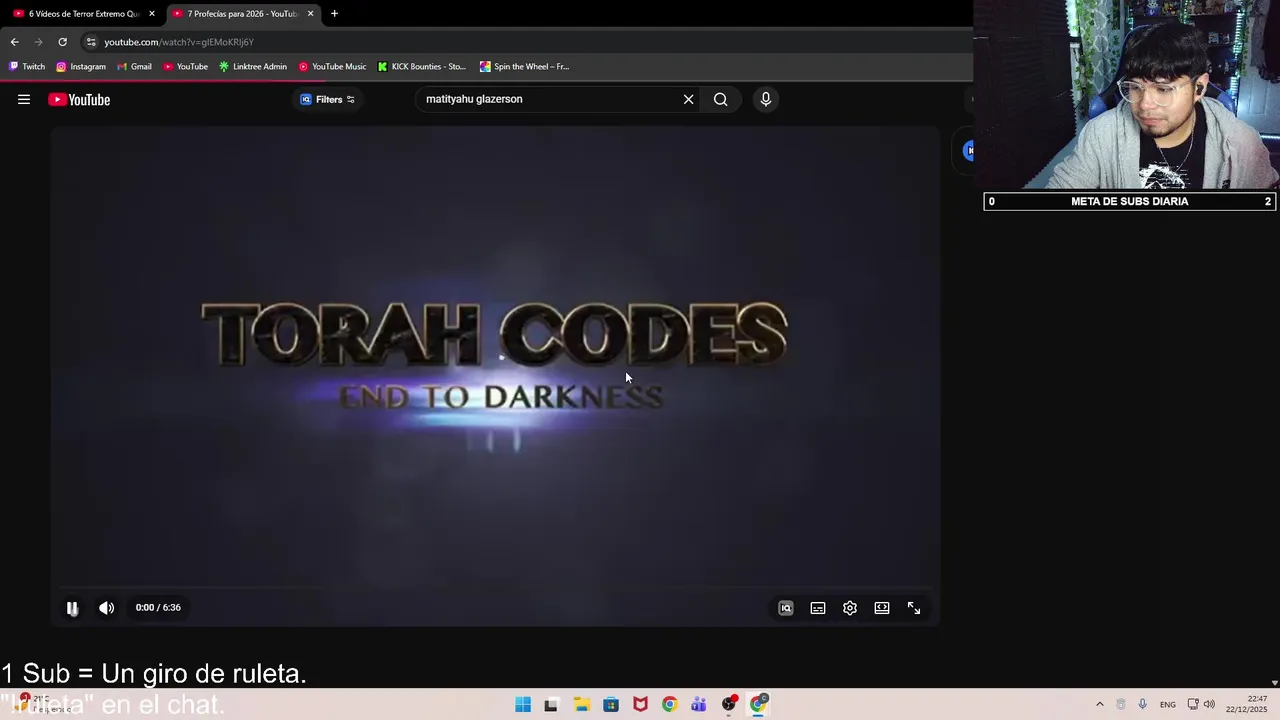Screen dimensions: 1280x720
Task: Close the '6 Videos de Terror Extremo' tab
Action: pyautogui.click(x=152, y=14)
